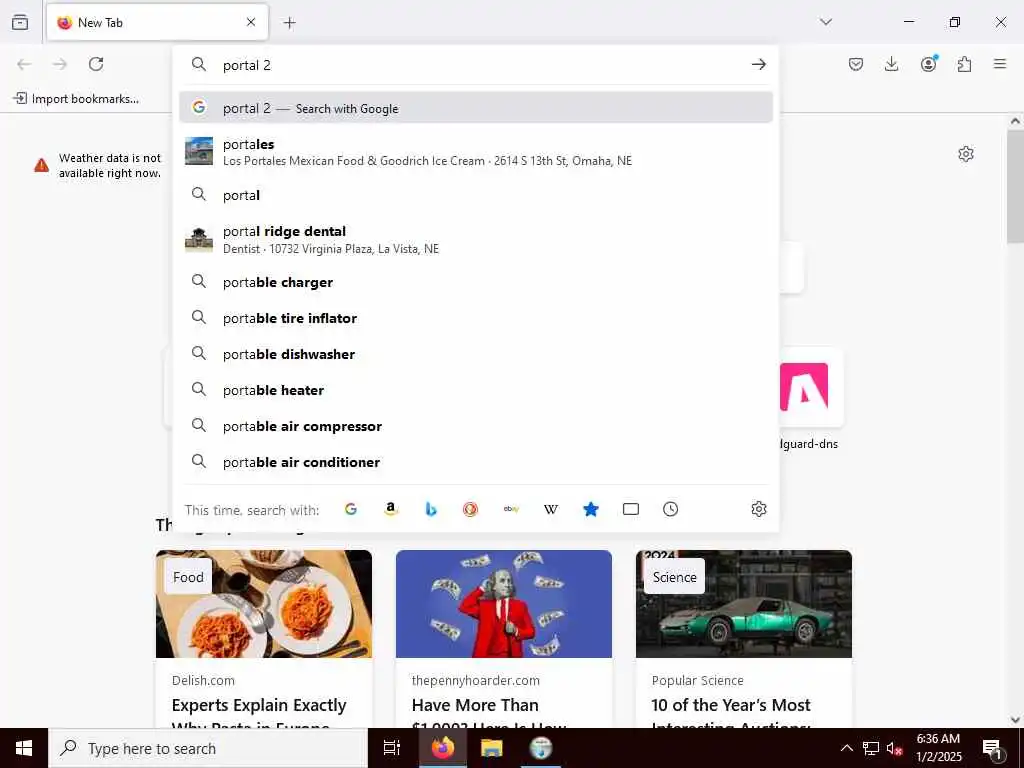Choose 'portable heater' suggestion
Screen dimensions: 1024x768
click(475, 390)
